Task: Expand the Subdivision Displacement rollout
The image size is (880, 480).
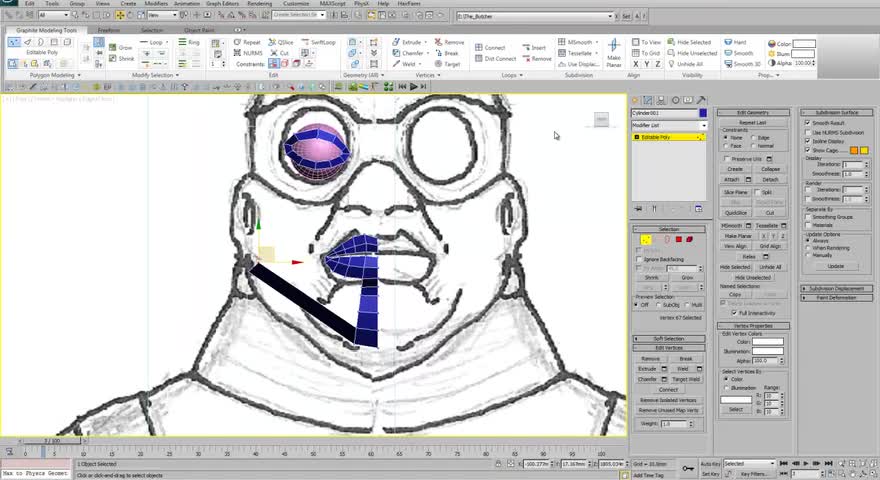Action: [836, 289]
